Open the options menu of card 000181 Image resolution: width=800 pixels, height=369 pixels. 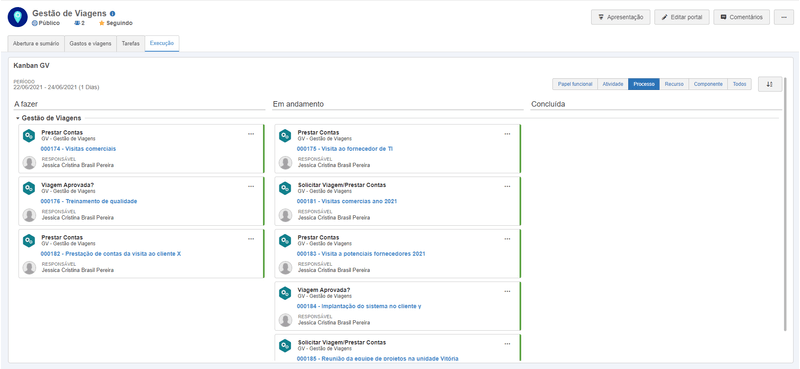(x=507, y=186)
